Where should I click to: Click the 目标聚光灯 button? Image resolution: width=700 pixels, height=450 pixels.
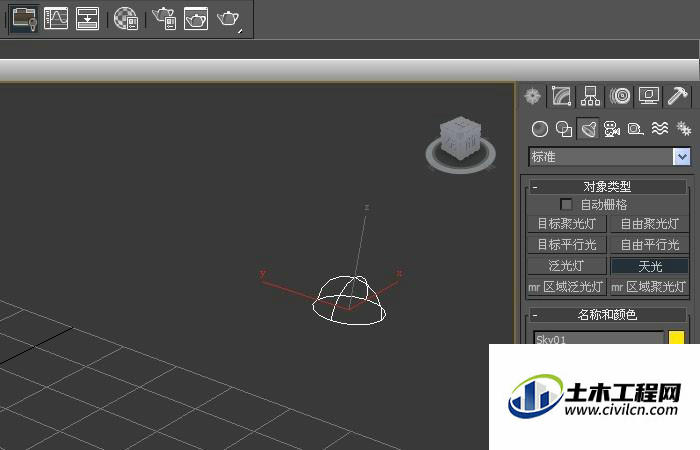(567, 224)
